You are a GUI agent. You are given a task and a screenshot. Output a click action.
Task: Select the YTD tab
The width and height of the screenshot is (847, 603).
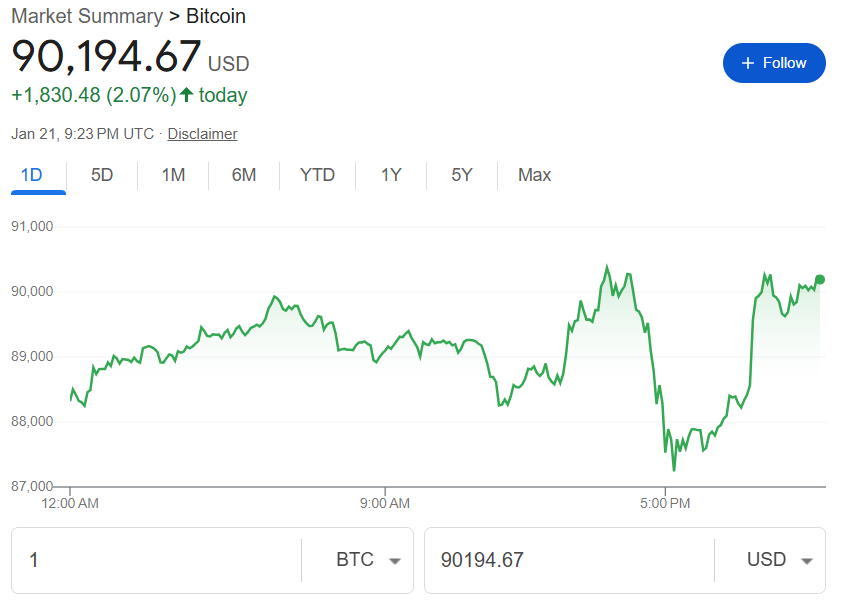(317, 175)
